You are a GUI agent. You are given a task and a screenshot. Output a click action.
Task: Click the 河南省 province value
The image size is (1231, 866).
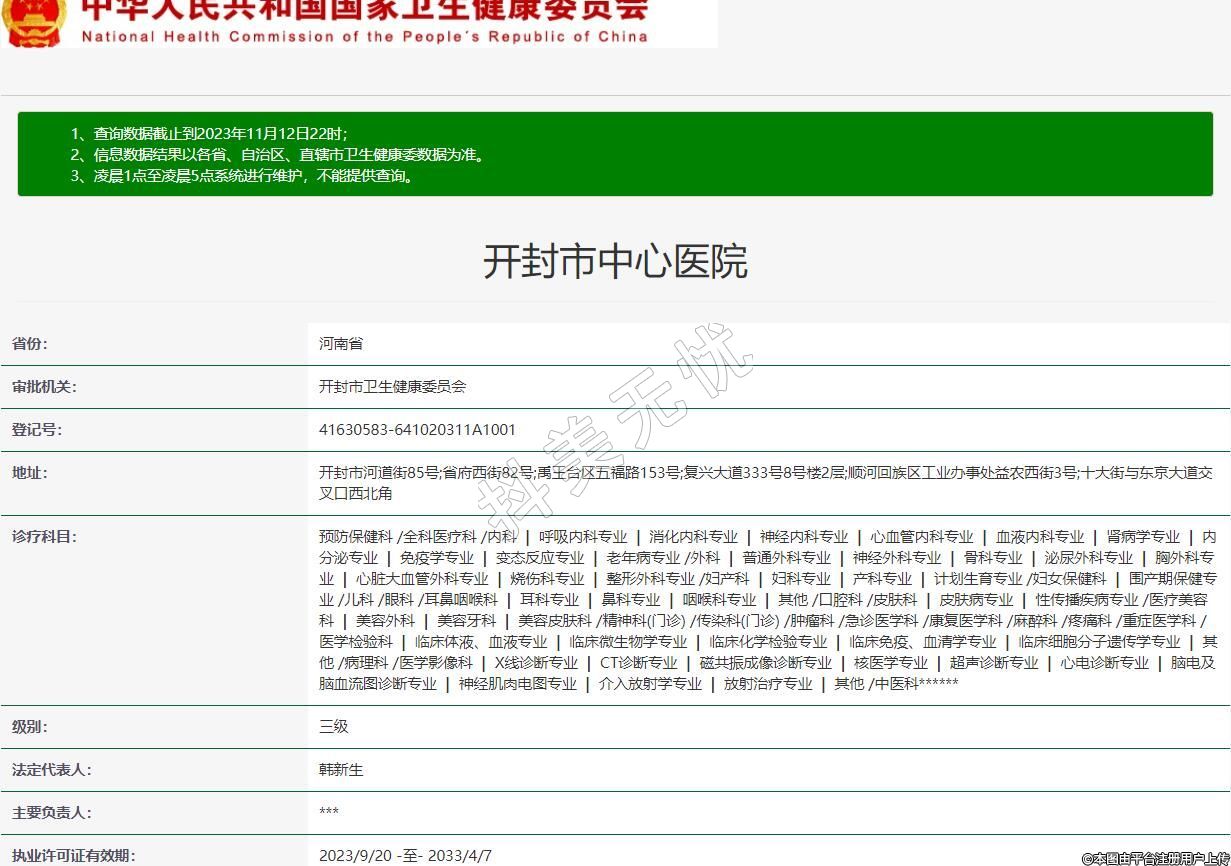341,344
